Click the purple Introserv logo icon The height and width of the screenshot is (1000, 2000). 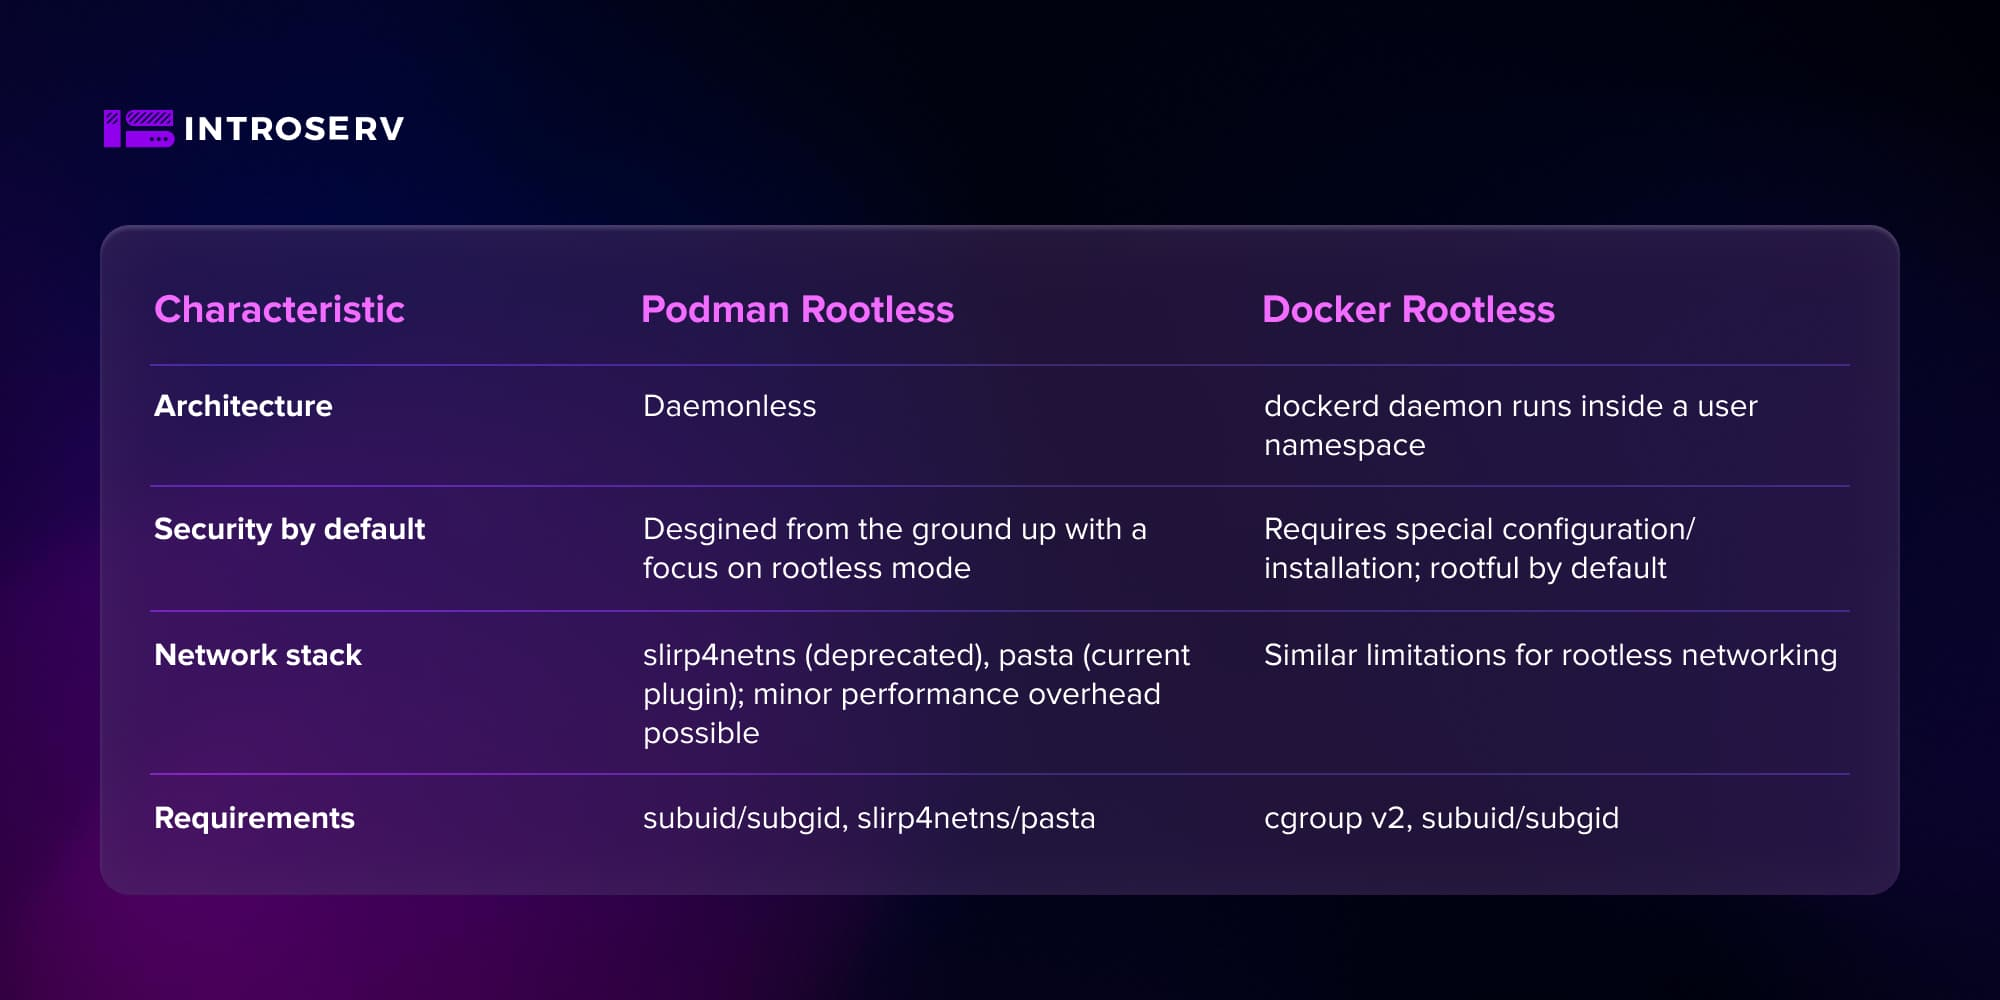coord(138,129)
